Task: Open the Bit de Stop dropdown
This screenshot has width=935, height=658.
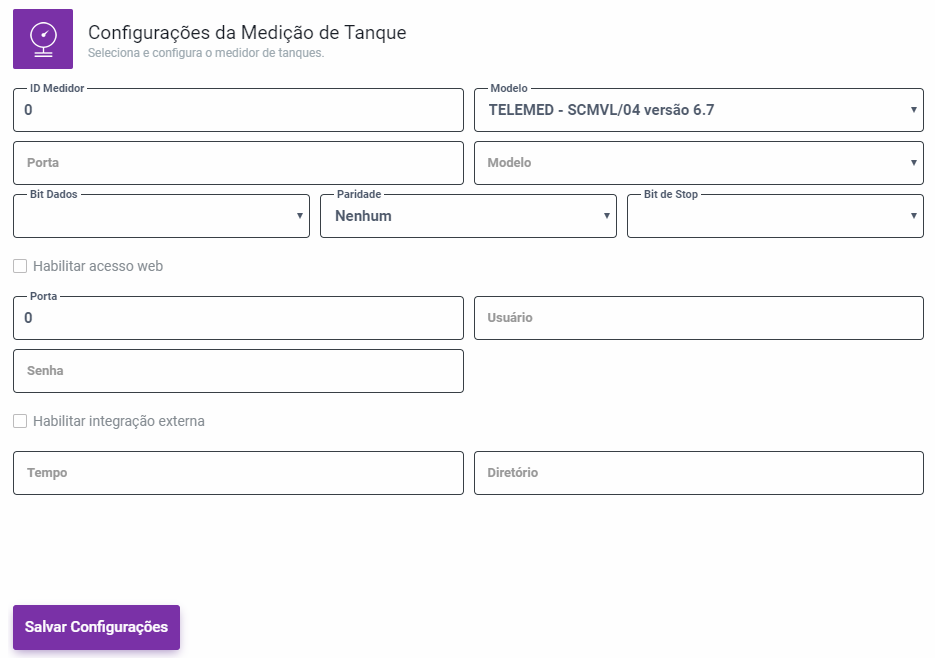Action: 775,216
